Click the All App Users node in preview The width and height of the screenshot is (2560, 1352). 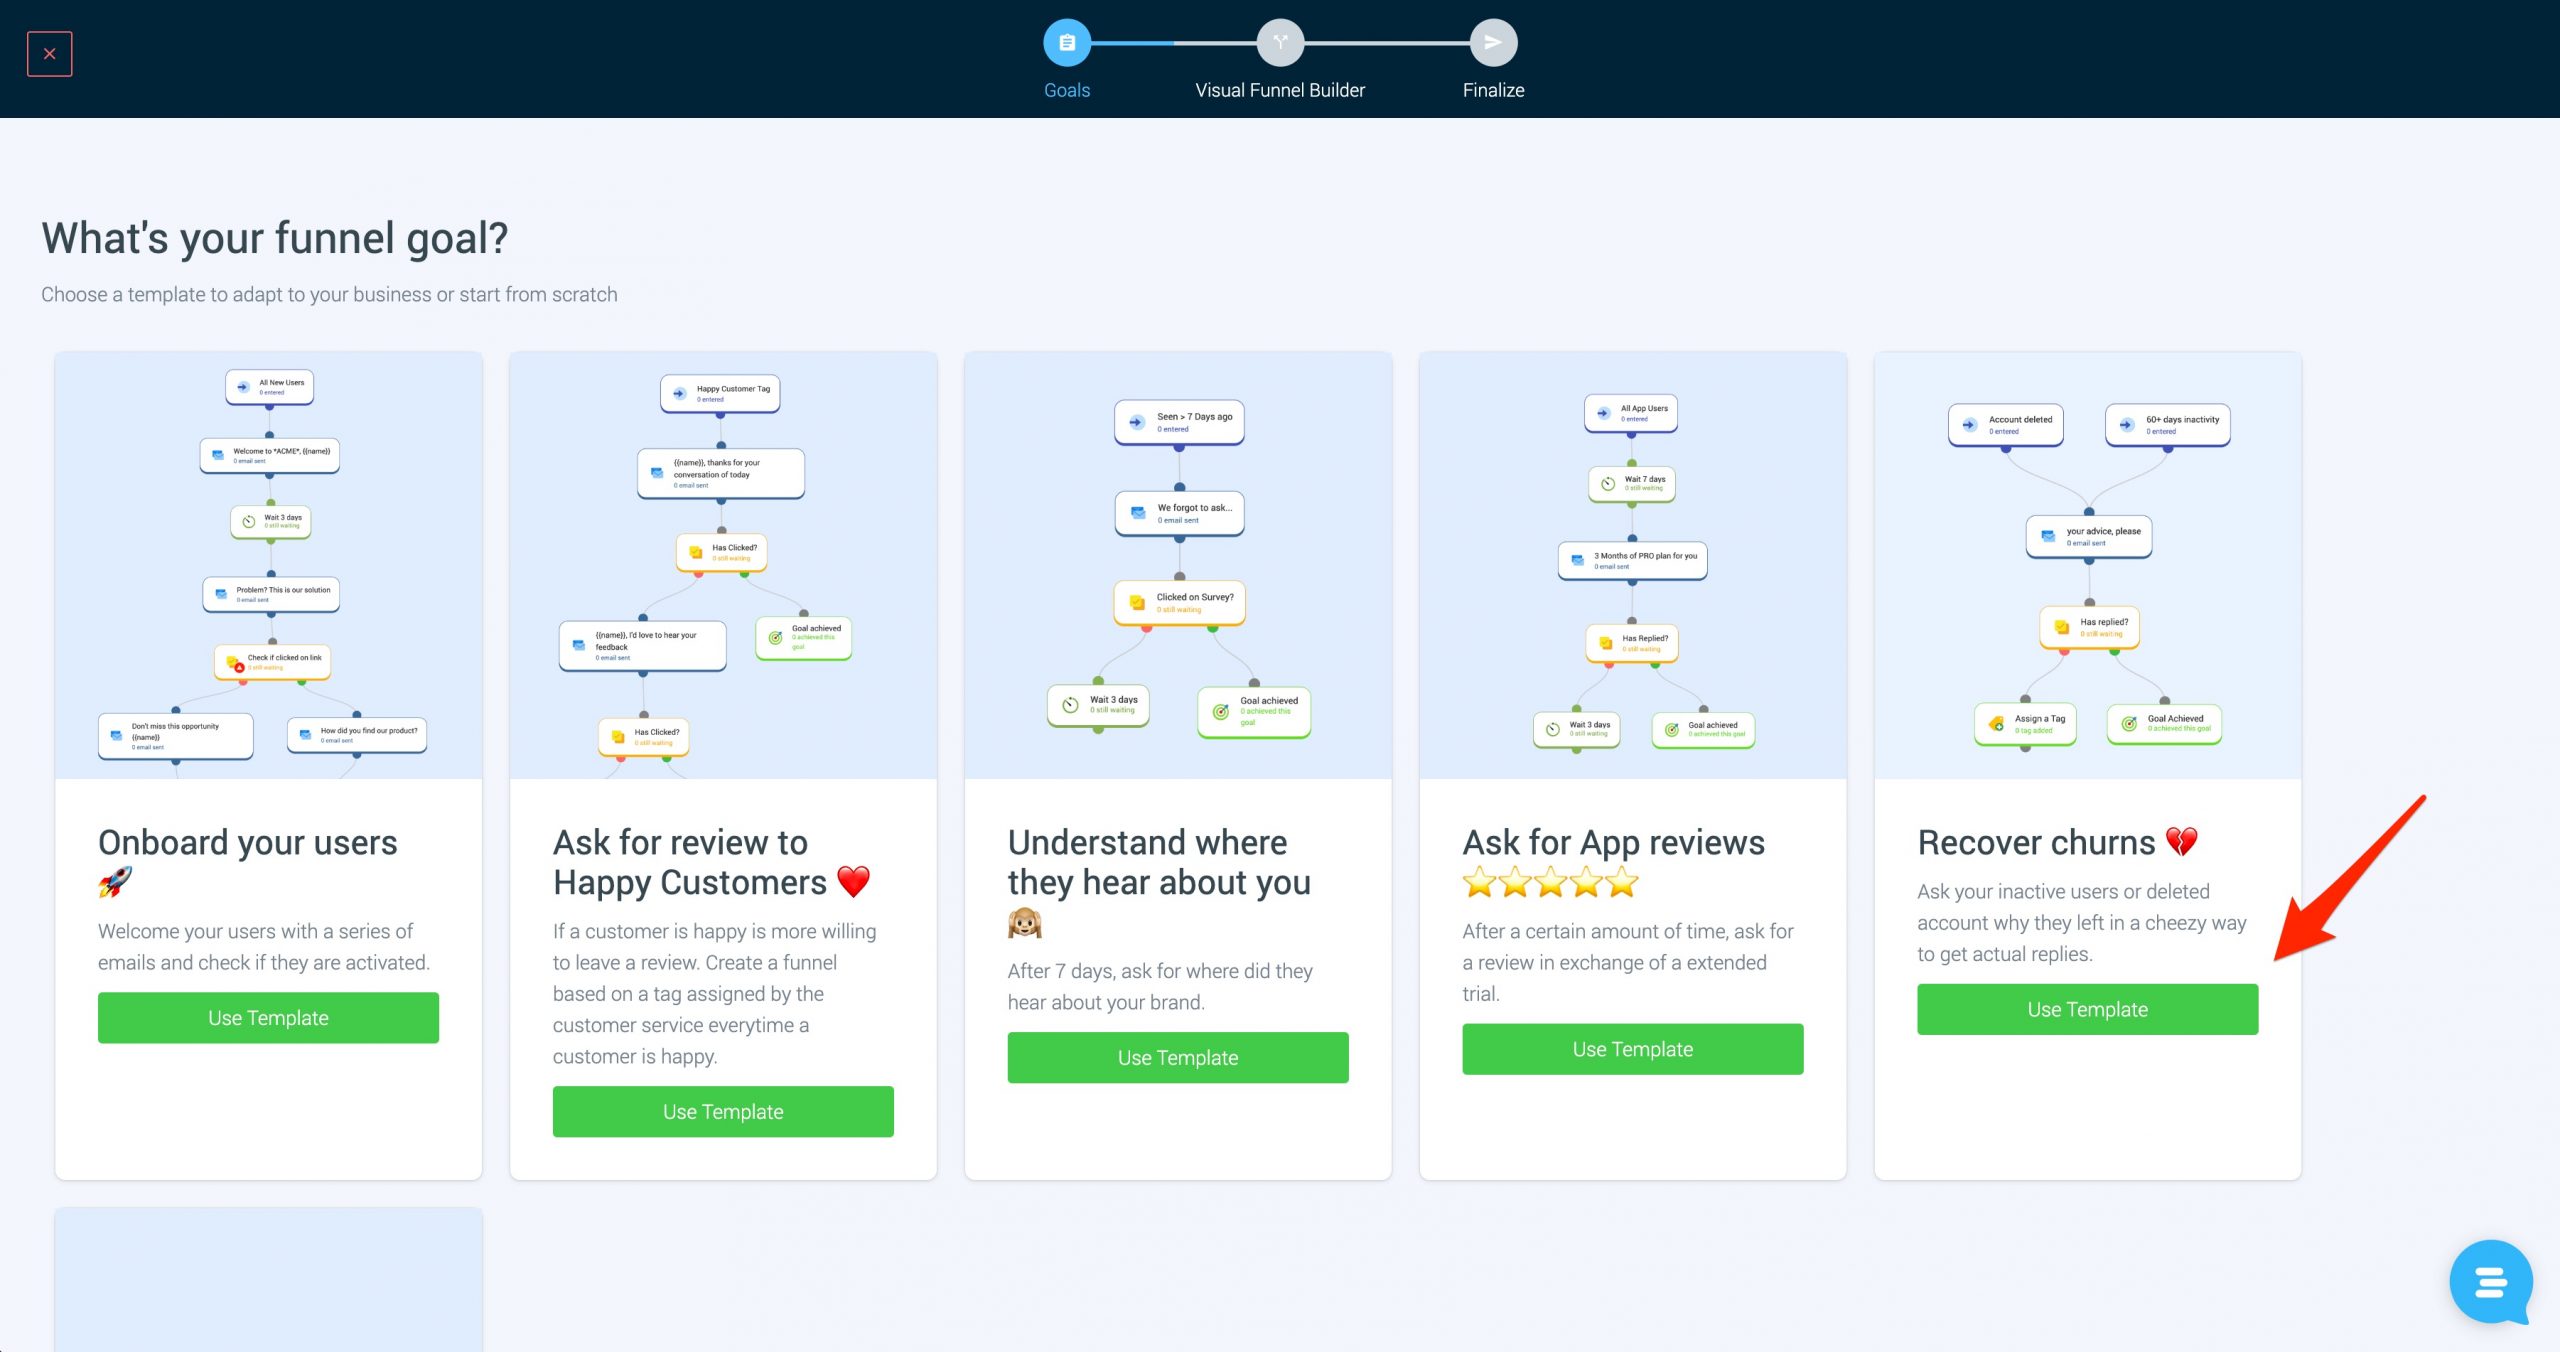point(1631,412)
